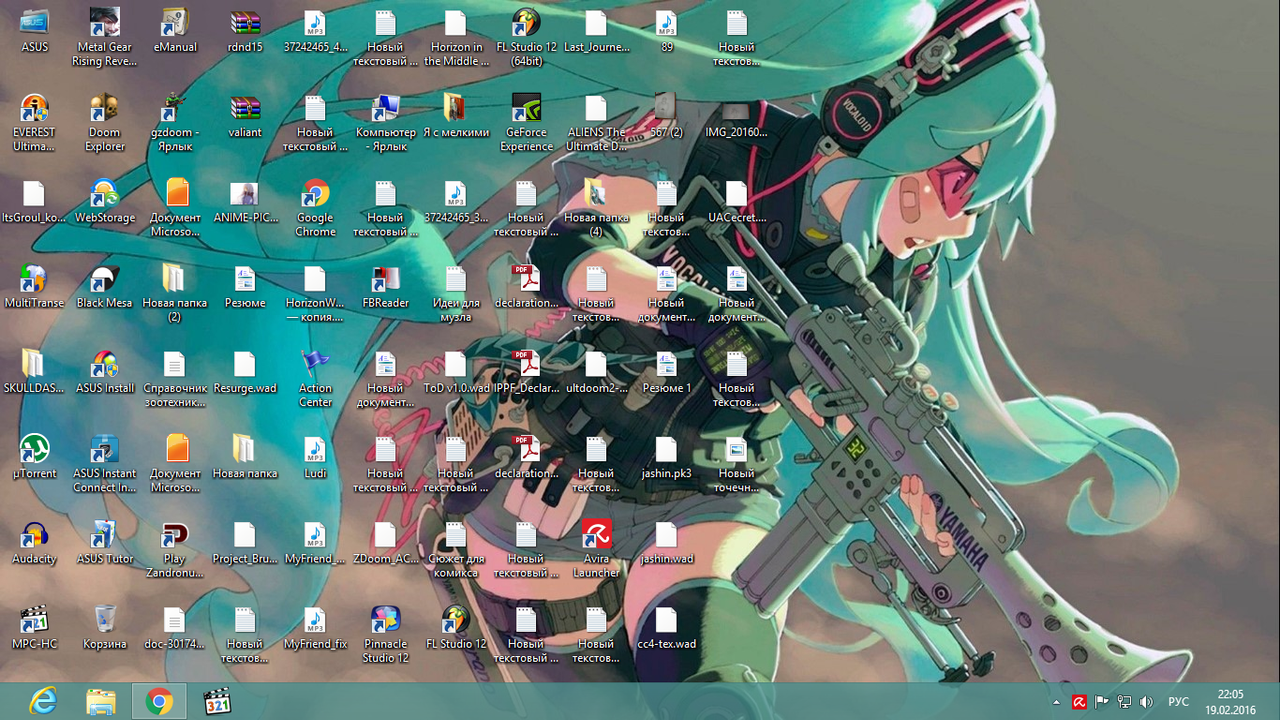The width and height of the screenshot is (1280, 720).
Task: Show hidden tray icons
Action: (1057, 702)
